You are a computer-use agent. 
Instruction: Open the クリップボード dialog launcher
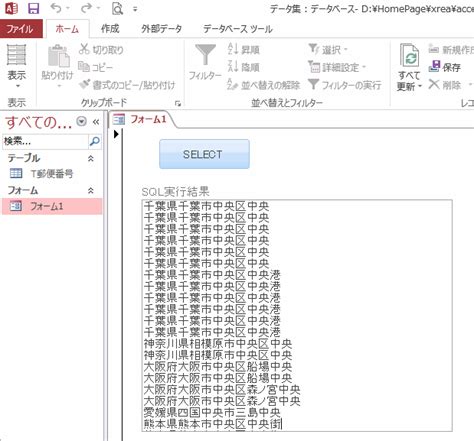click(178, 103)
